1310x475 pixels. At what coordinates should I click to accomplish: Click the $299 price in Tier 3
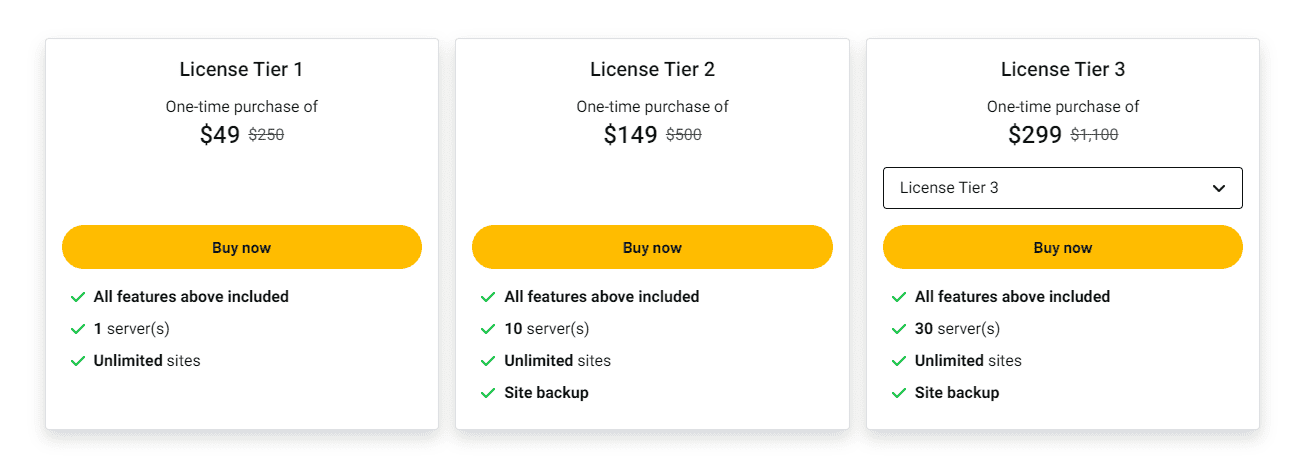[1034, 135]
